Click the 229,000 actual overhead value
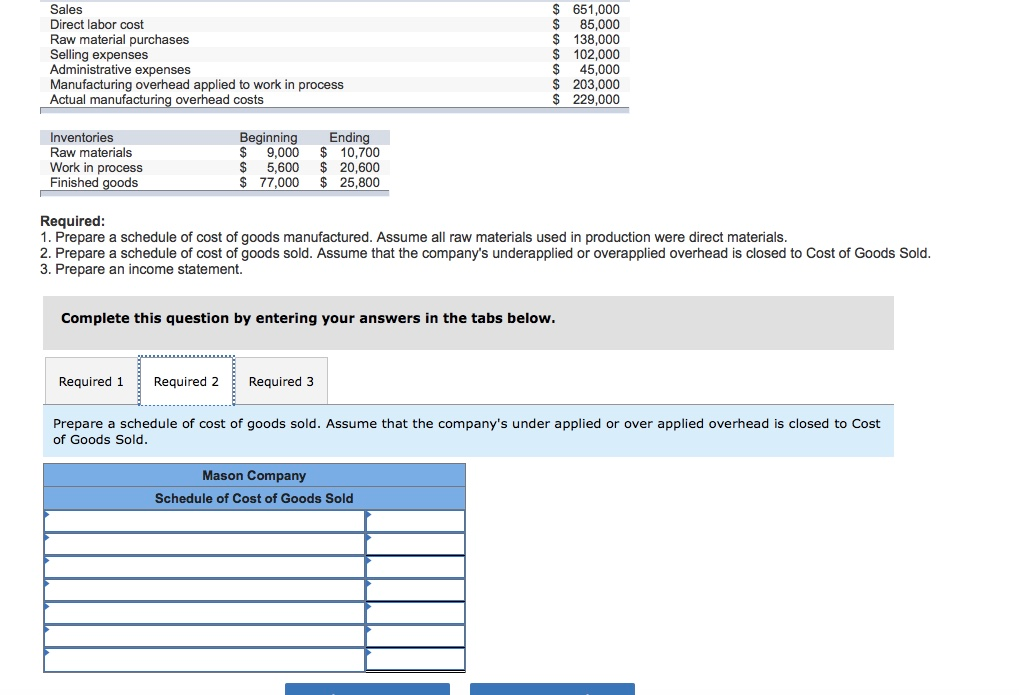 pos(596,99)
